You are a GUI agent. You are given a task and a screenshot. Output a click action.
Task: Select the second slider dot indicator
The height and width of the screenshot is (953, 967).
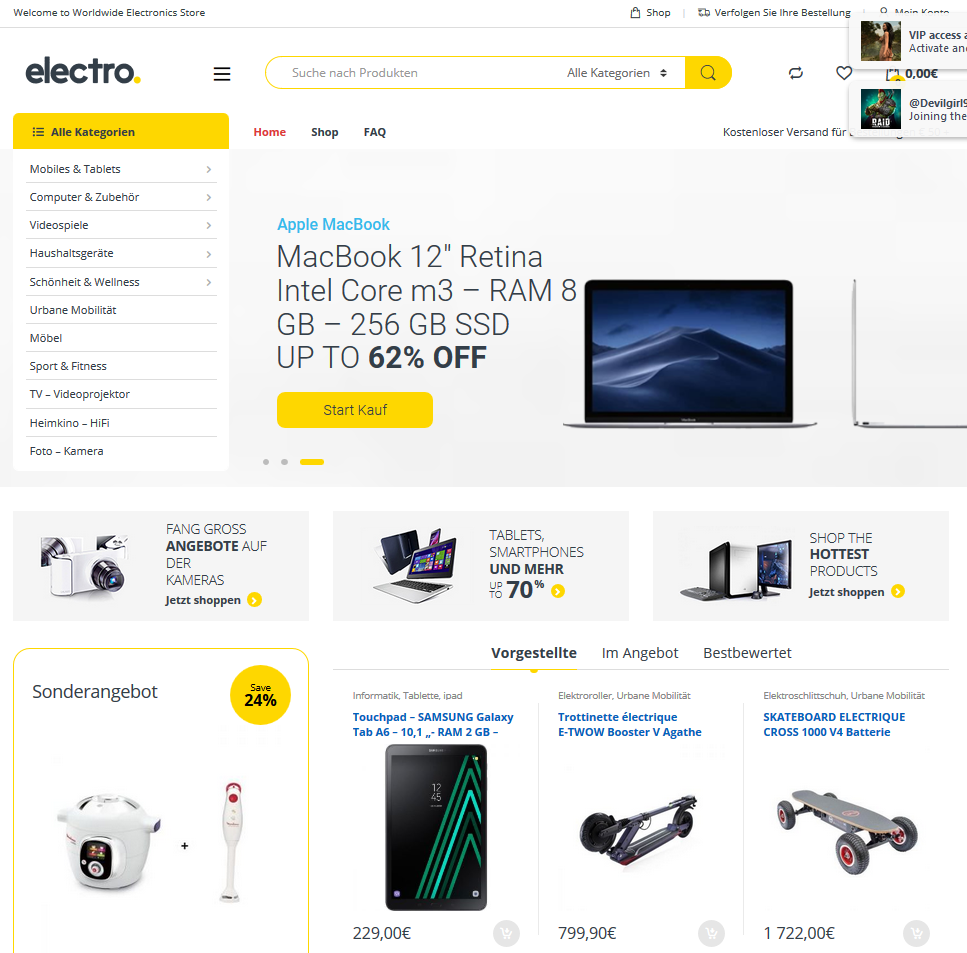[284, 462]
